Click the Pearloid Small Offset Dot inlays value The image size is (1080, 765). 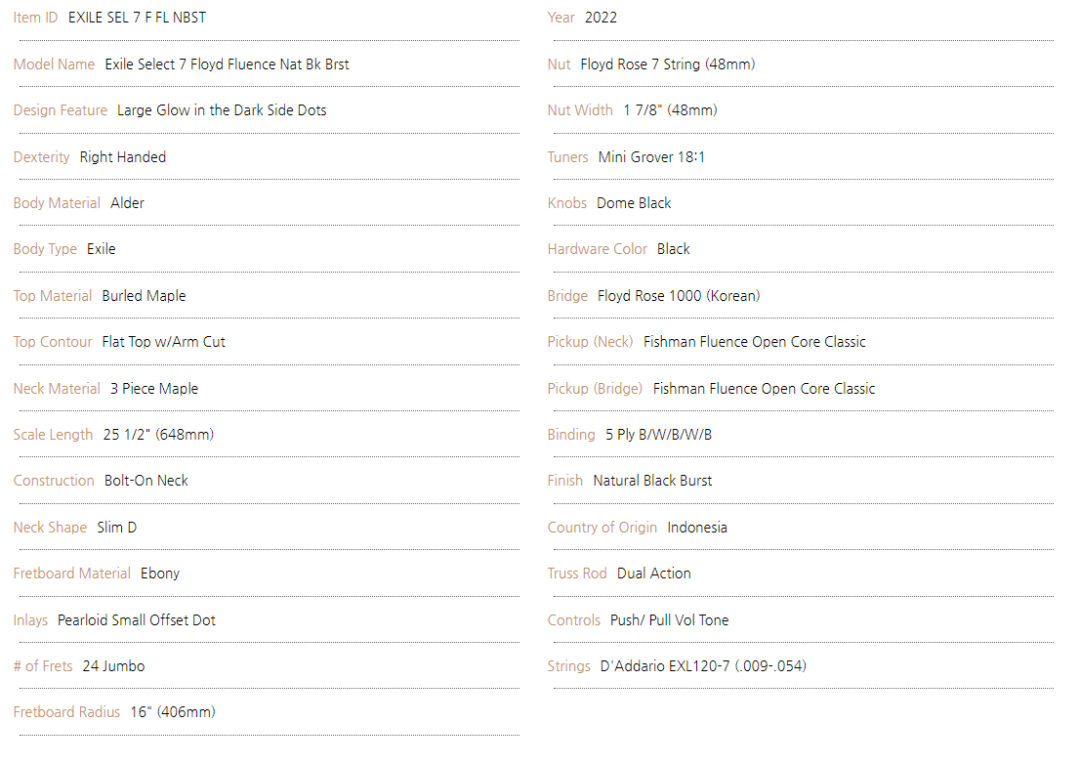tap(136, 620)
